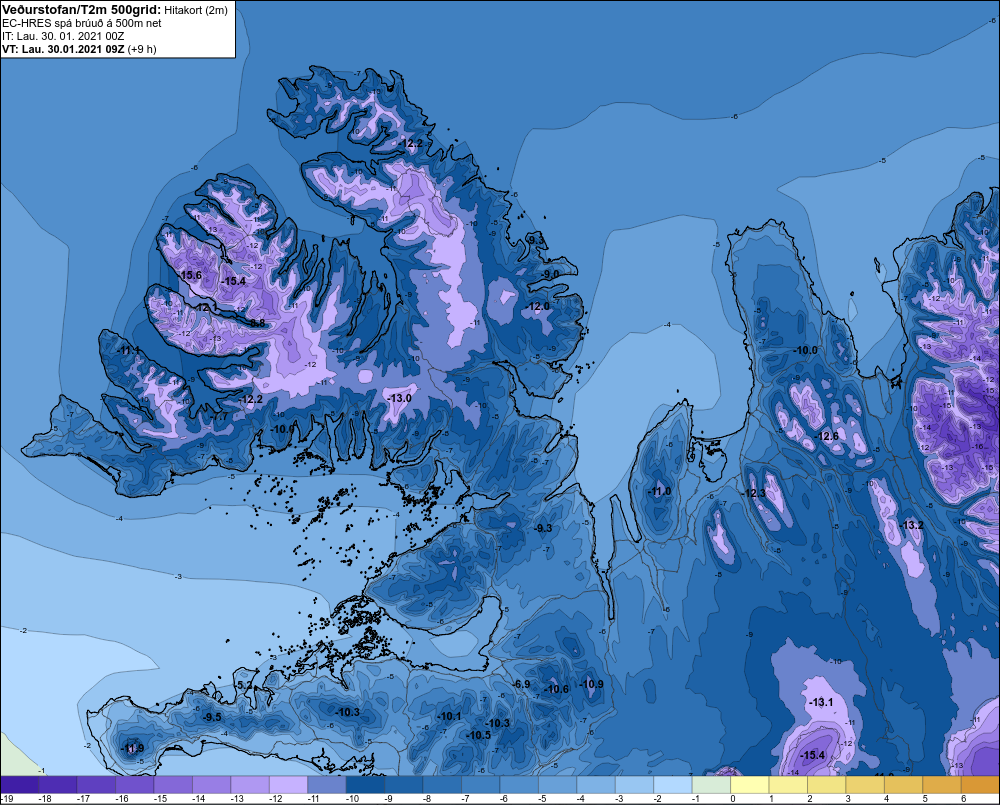Click the 2 legend scale label
Image resolution: width=1000 pixels, height=805 pixels.
810,799
